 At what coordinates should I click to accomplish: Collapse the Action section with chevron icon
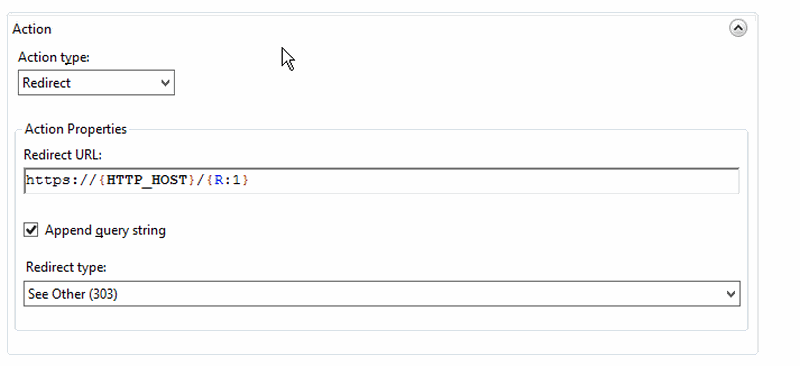point(738,28)
